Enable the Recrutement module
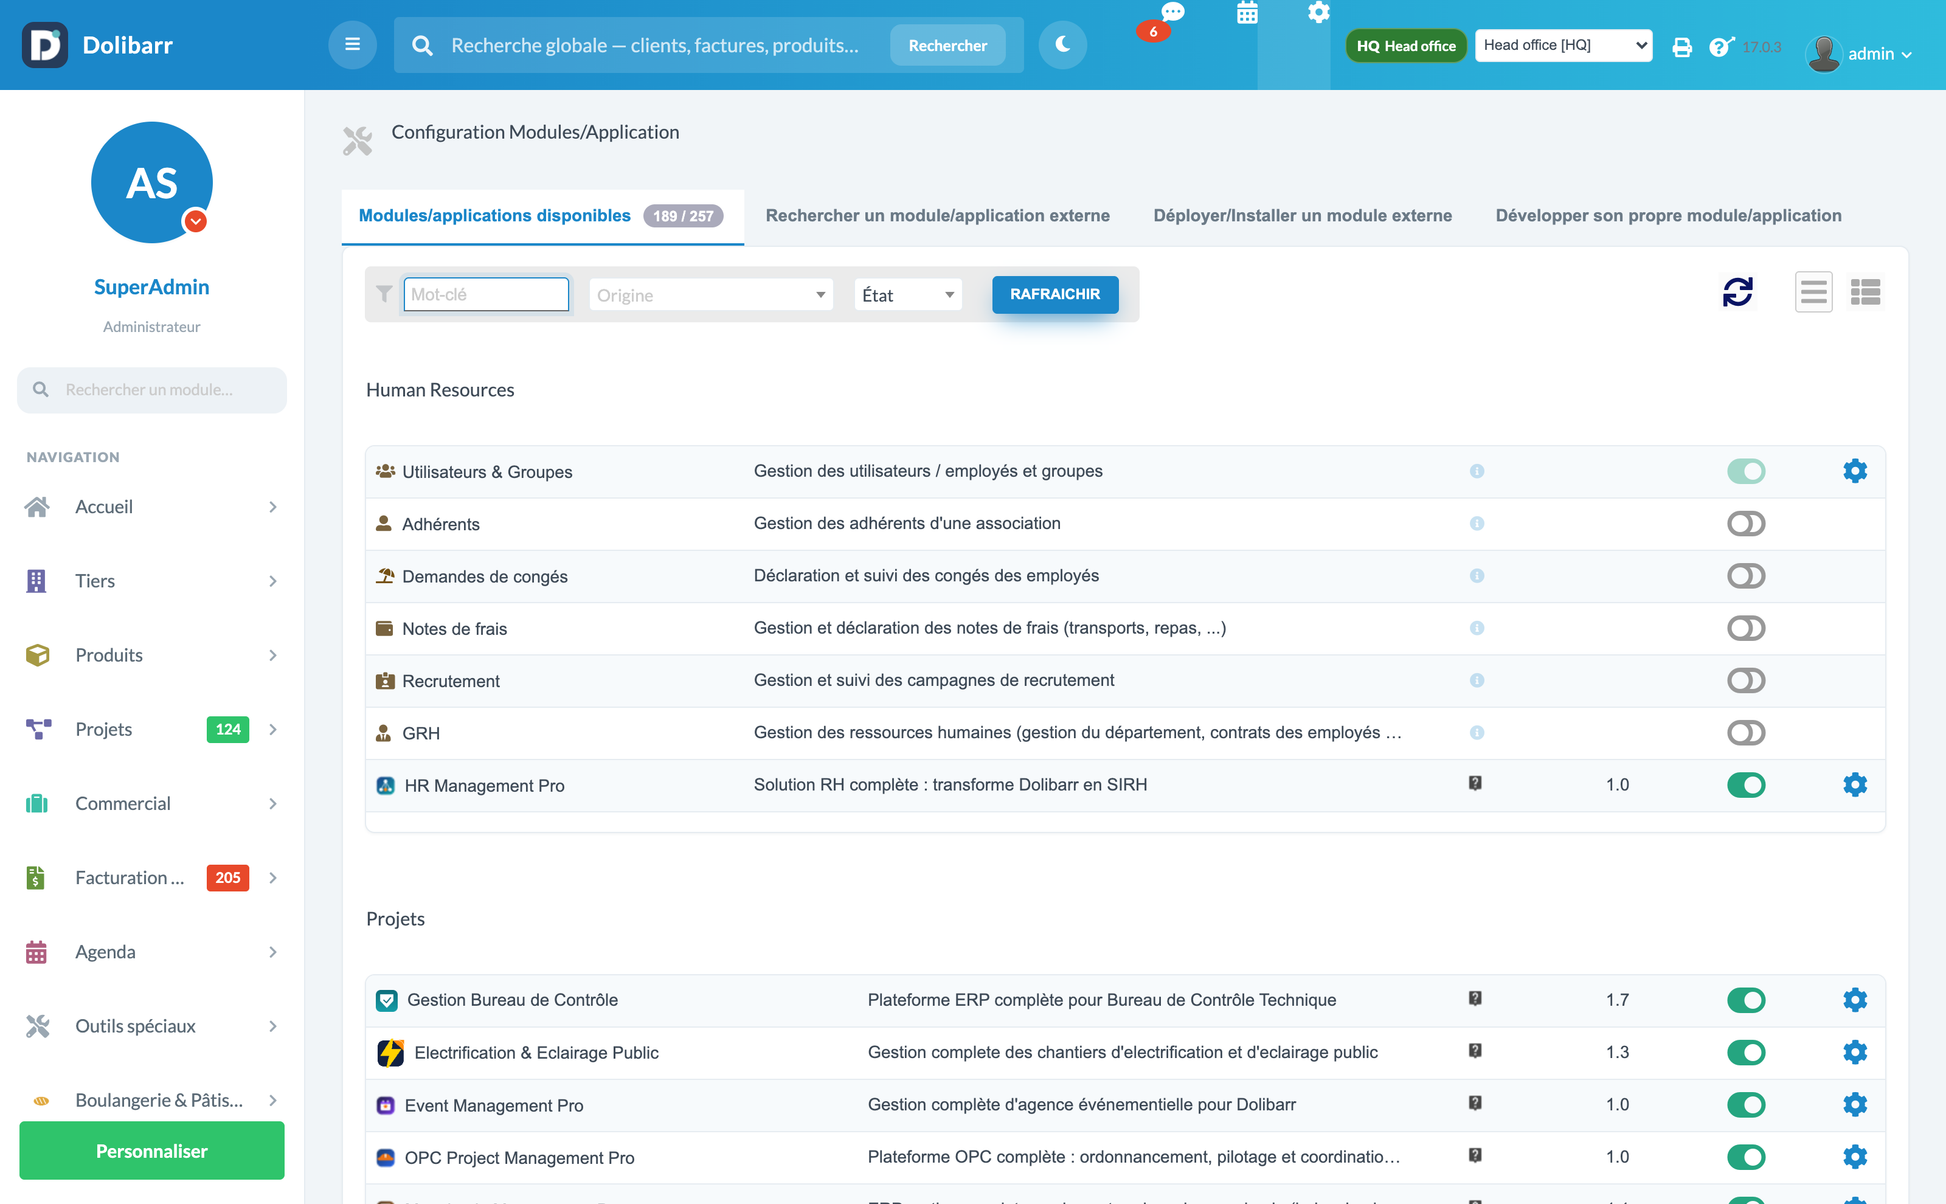The width and height of the screenshot is (1946, 1204). pos(1746,681)
